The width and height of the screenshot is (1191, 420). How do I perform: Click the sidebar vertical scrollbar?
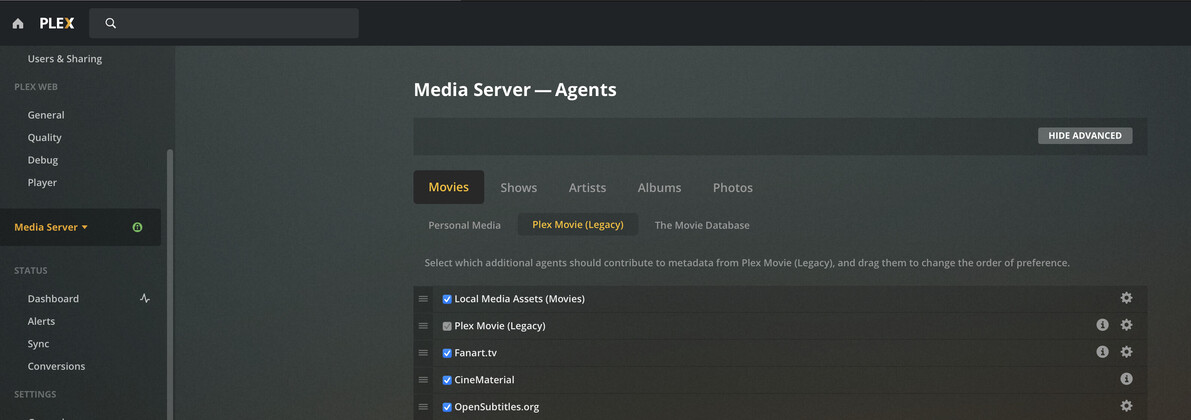click(170, 284)
